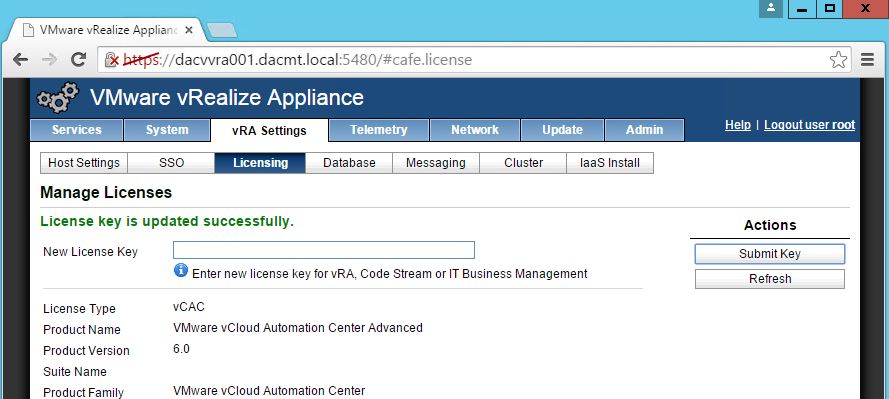This screenshot has height=399, width=889.
Task: Click the Help link
Action: coord(738,125)
